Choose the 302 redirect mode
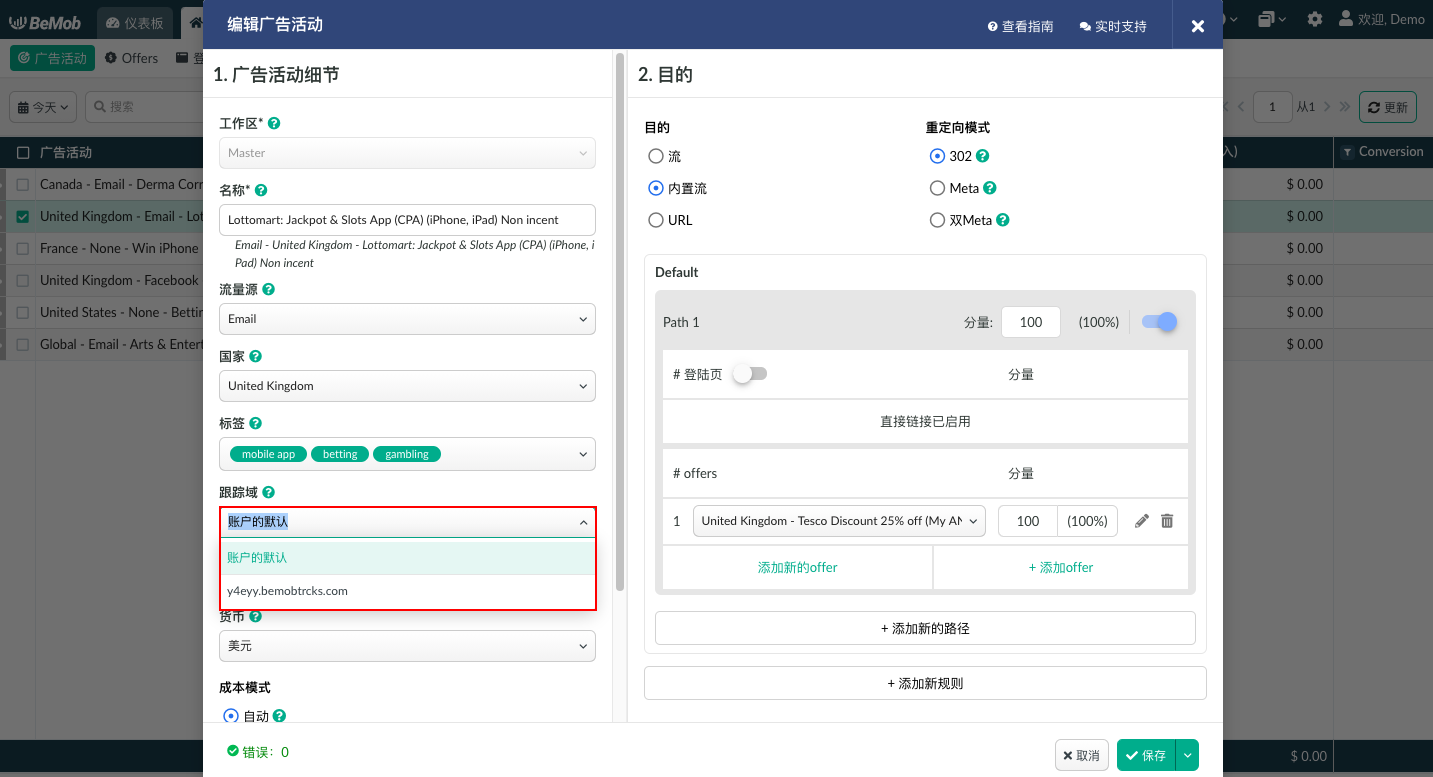Image resolution: width=1433 pixels, height=777 pixels. tap(937, 156)
